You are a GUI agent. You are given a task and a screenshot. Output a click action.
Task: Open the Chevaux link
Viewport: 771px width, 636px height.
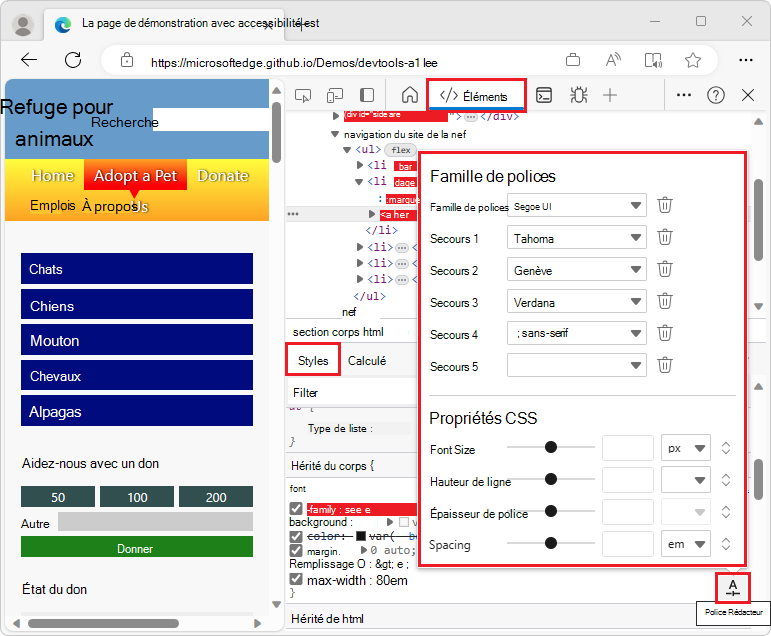pyautogui.click(x=137, y=375)
